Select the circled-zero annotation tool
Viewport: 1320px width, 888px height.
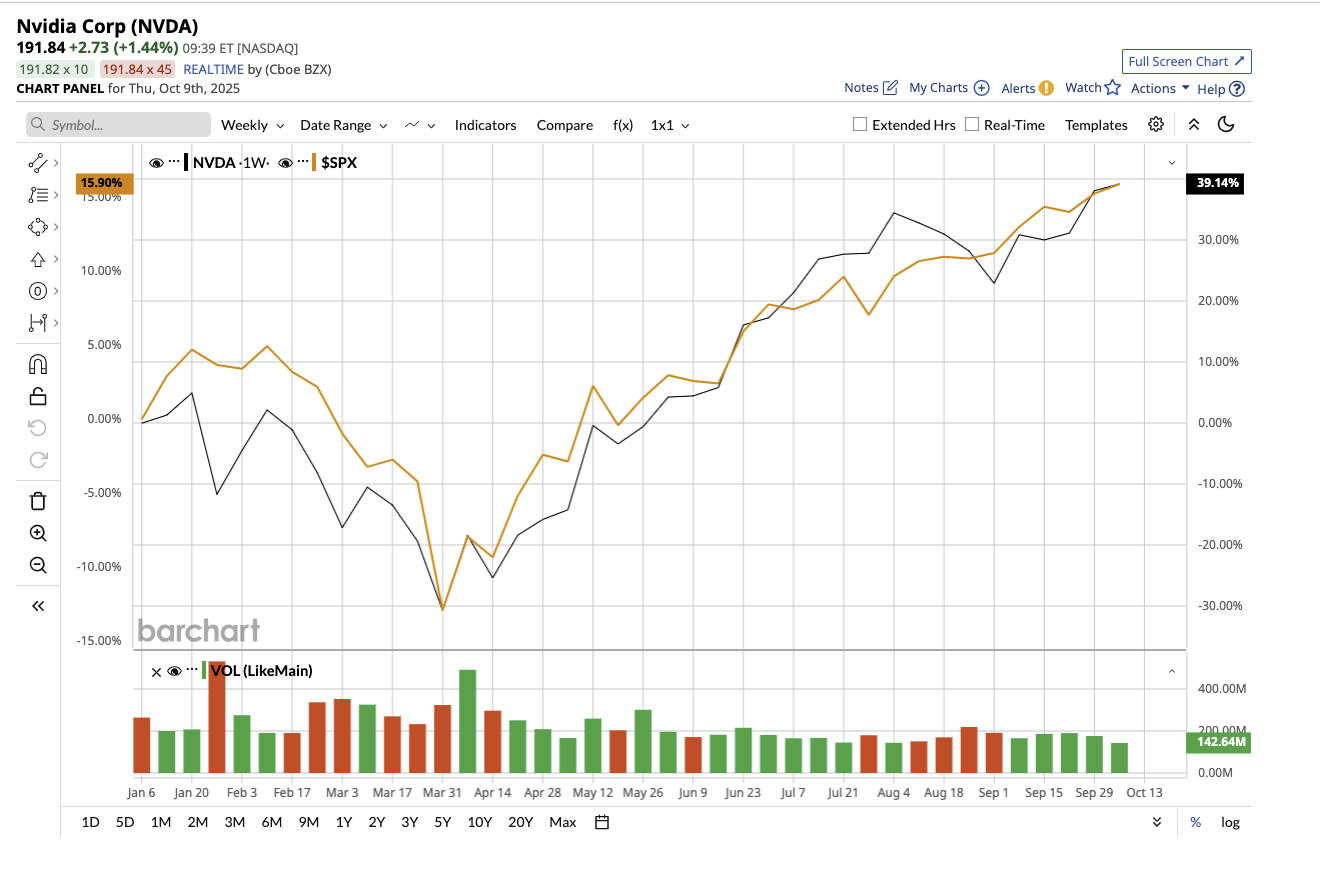tap(38, 291)
